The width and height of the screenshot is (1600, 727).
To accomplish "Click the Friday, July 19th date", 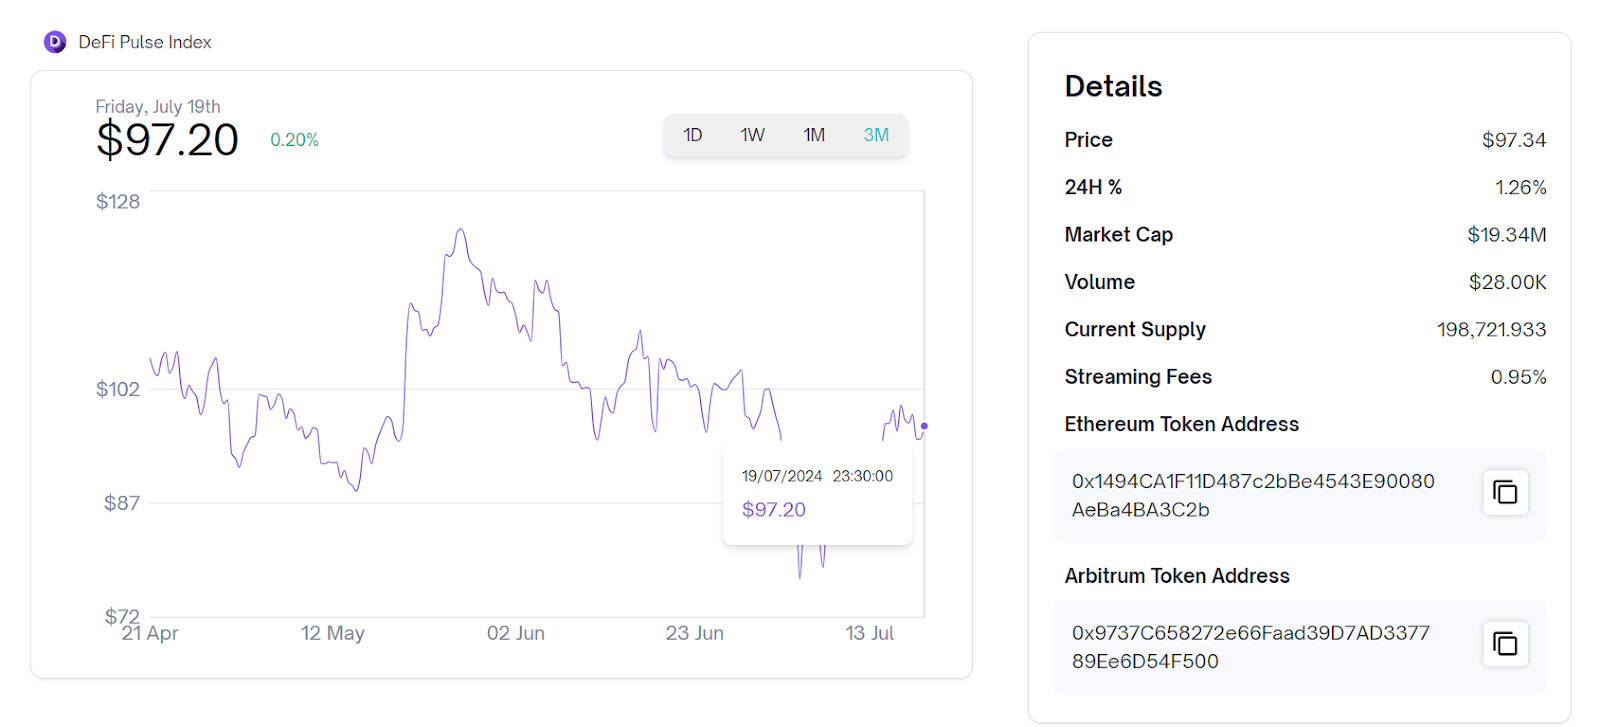I will [158, 106].
